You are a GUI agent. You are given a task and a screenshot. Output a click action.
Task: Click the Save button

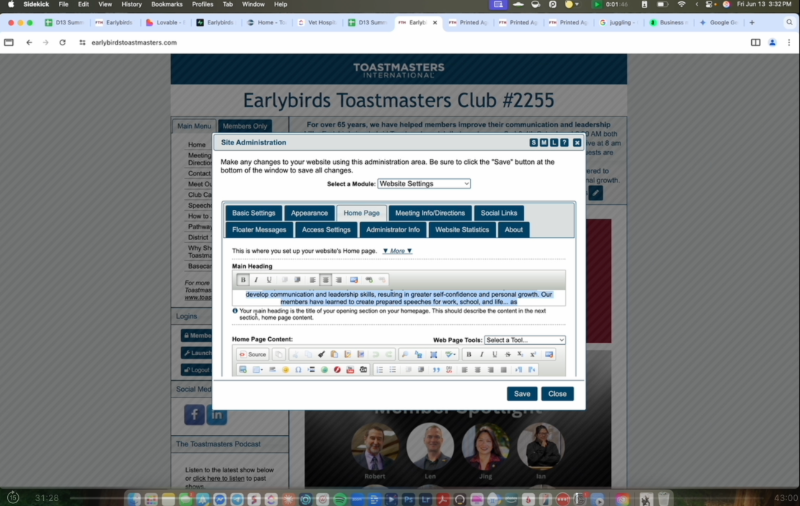(522, 394)
